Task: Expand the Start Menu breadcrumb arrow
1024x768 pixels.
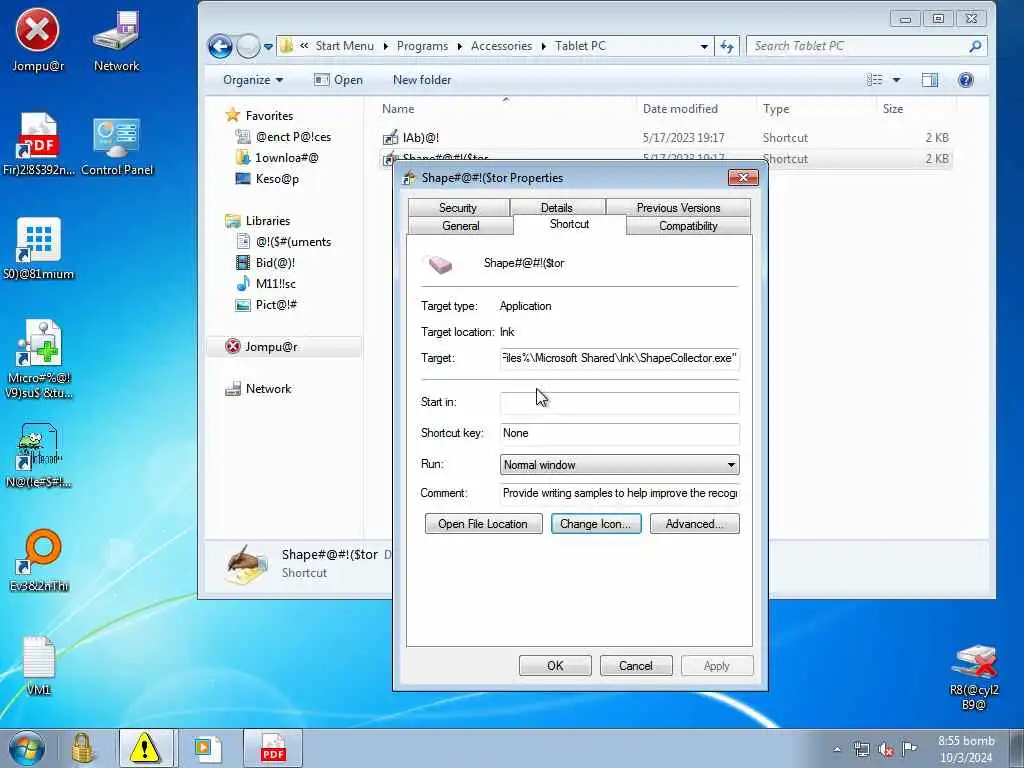Action: (x=385, y=46)
